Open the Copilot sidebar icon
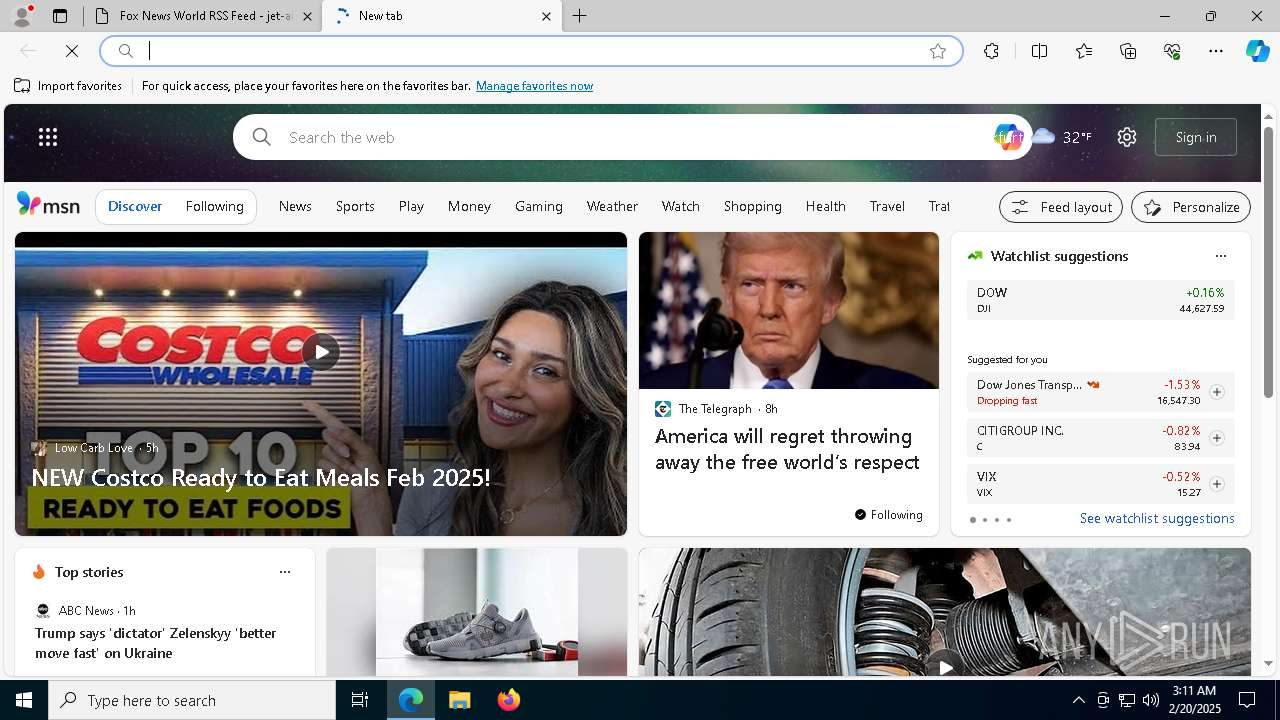1280x720 pixels. 1257,51
